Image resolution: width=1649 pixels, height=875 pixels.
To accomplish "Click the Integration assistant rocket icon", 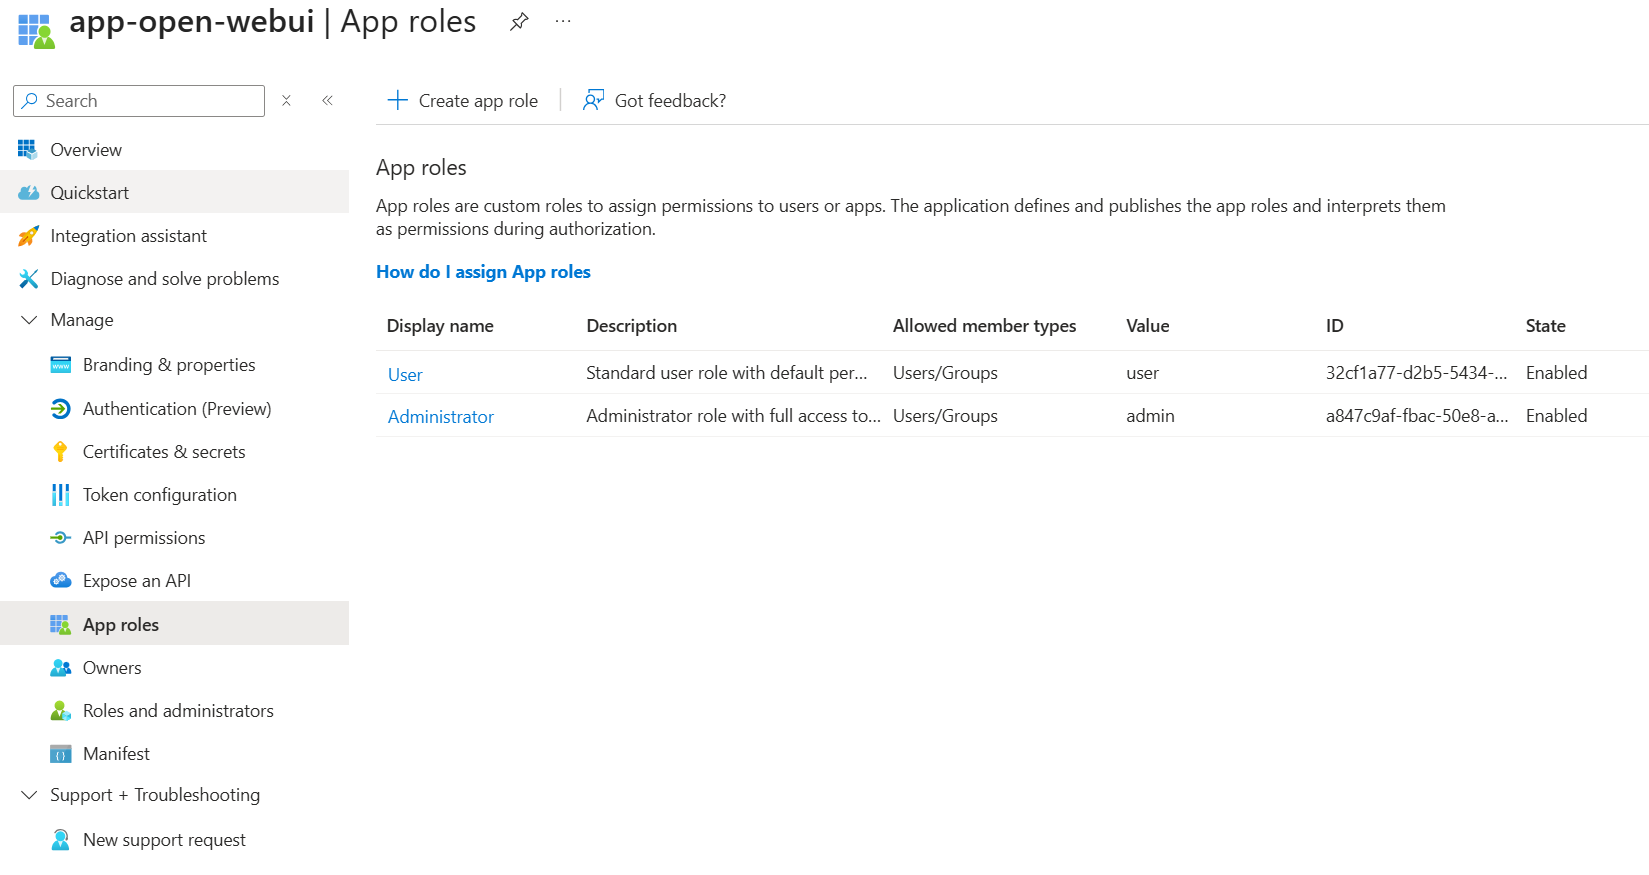I will (x=29, y=236).
